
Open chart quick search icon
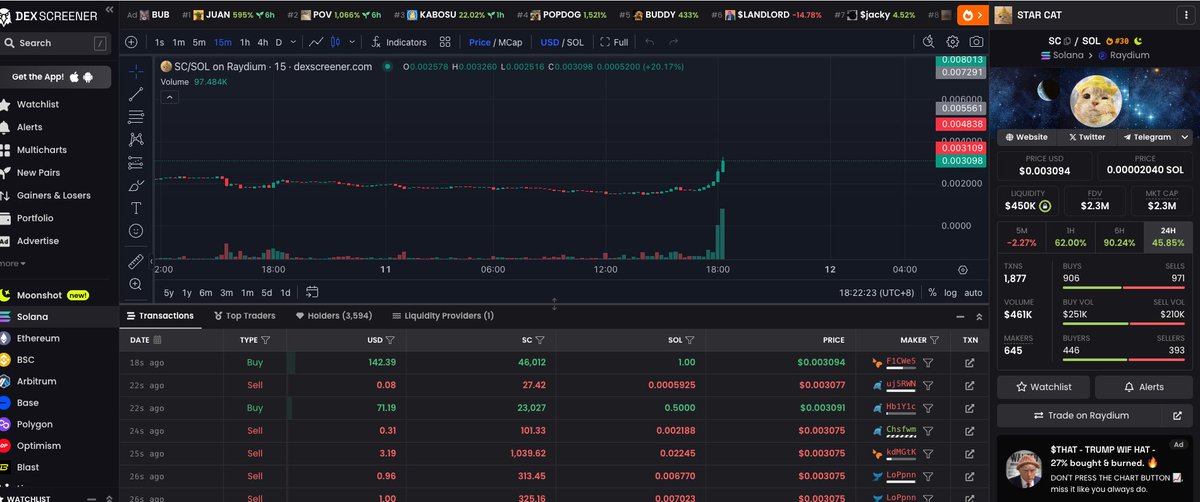coord(928,42)
